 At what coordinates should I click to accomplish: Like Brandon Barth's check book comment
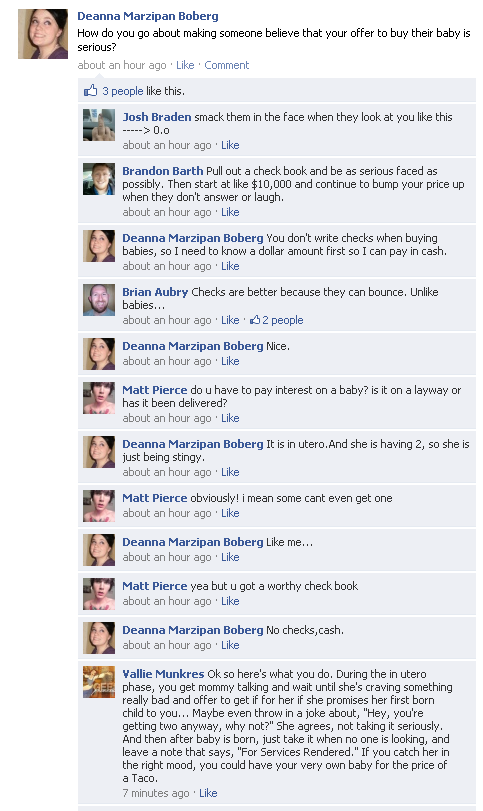click(x=230, y=212)
